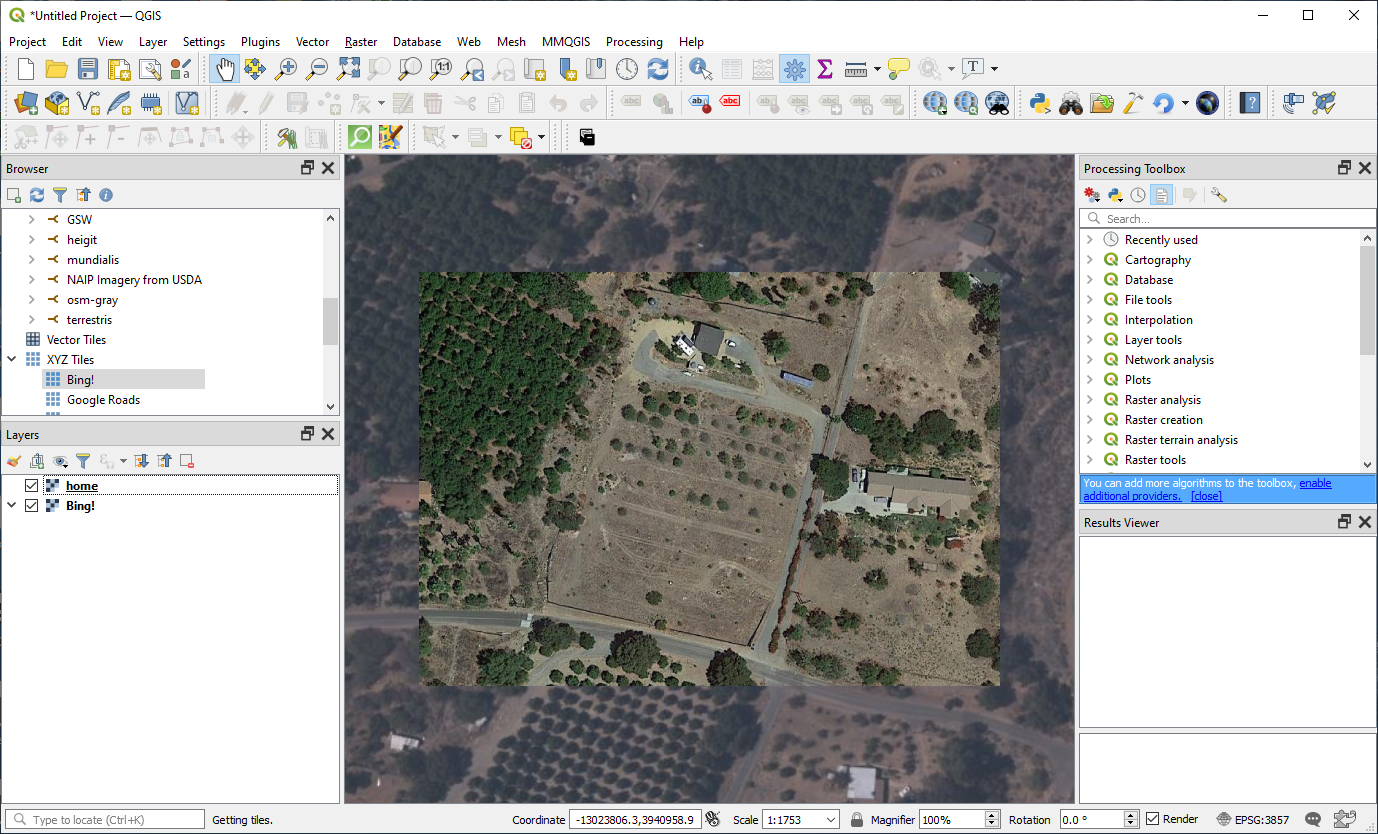Select the Zoom Out magnifier tool

pyautogui.click(x=317, y=69)
